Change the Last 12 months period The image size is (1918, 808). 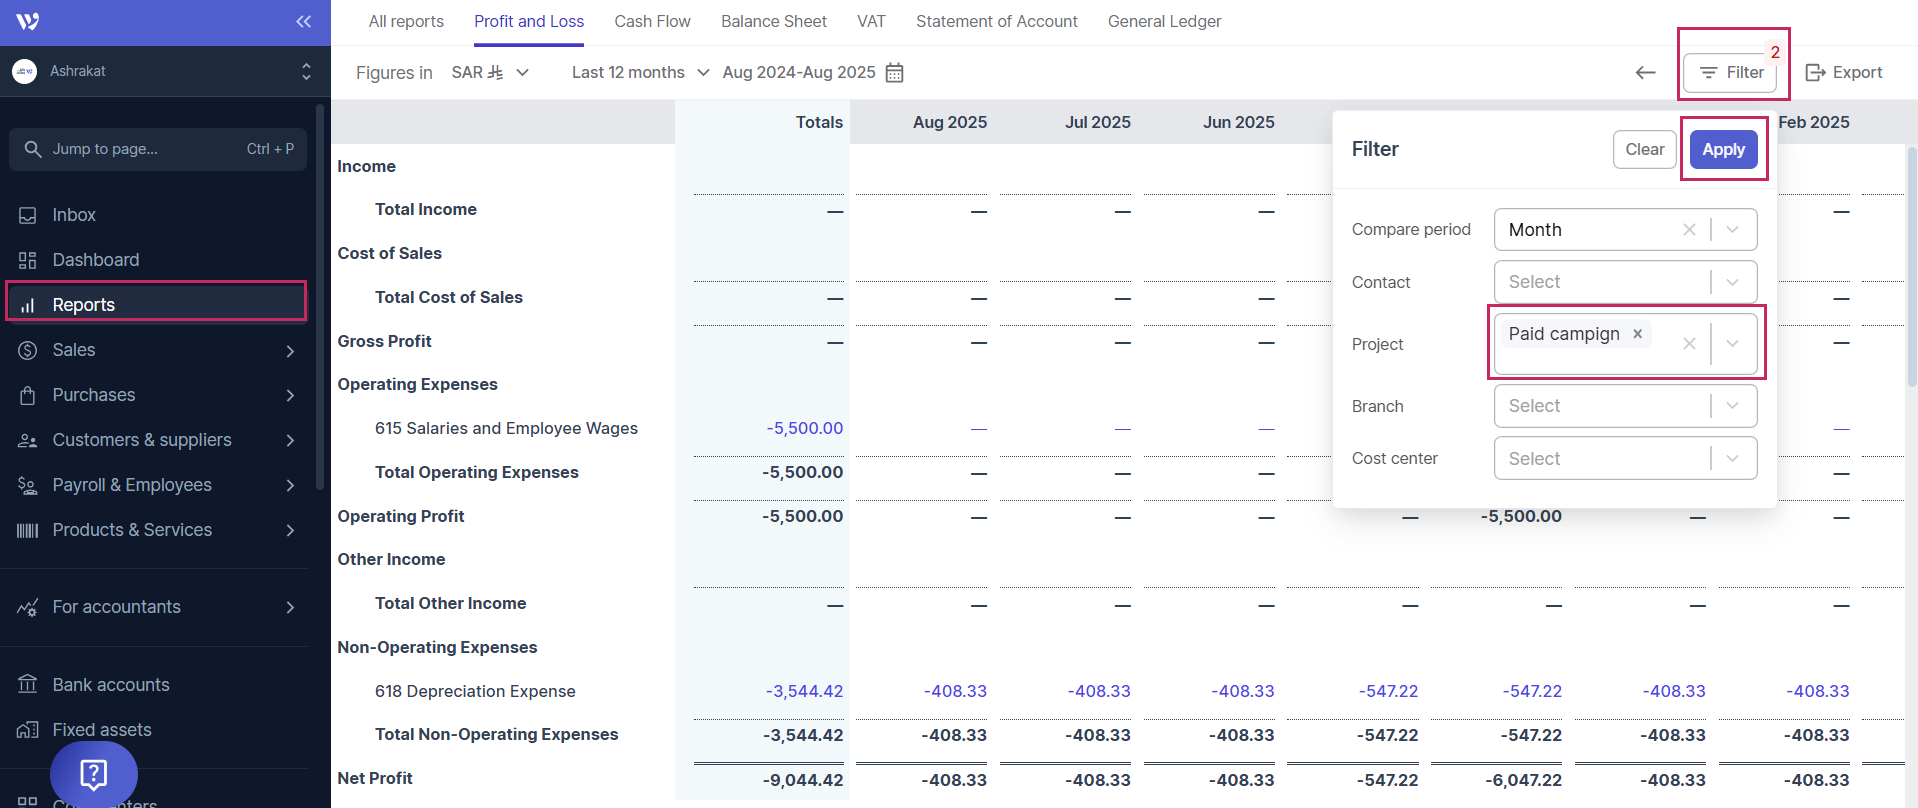click(640, 73)
